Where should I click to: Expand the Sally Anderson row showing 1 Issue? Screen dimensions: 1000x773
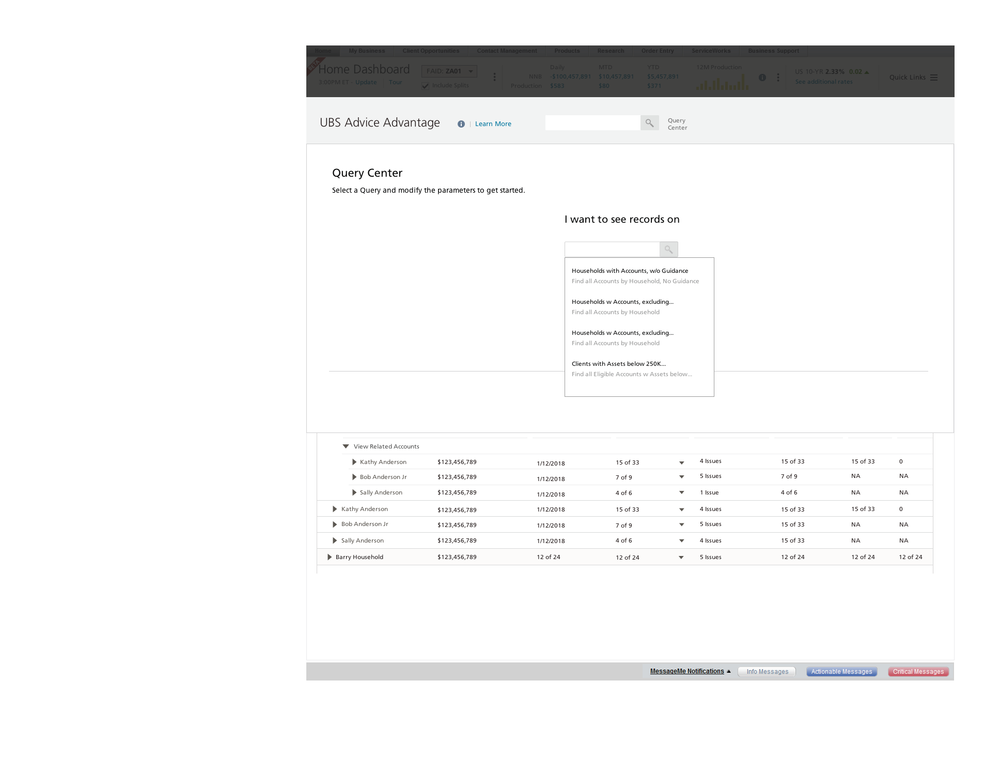(354, 492)
